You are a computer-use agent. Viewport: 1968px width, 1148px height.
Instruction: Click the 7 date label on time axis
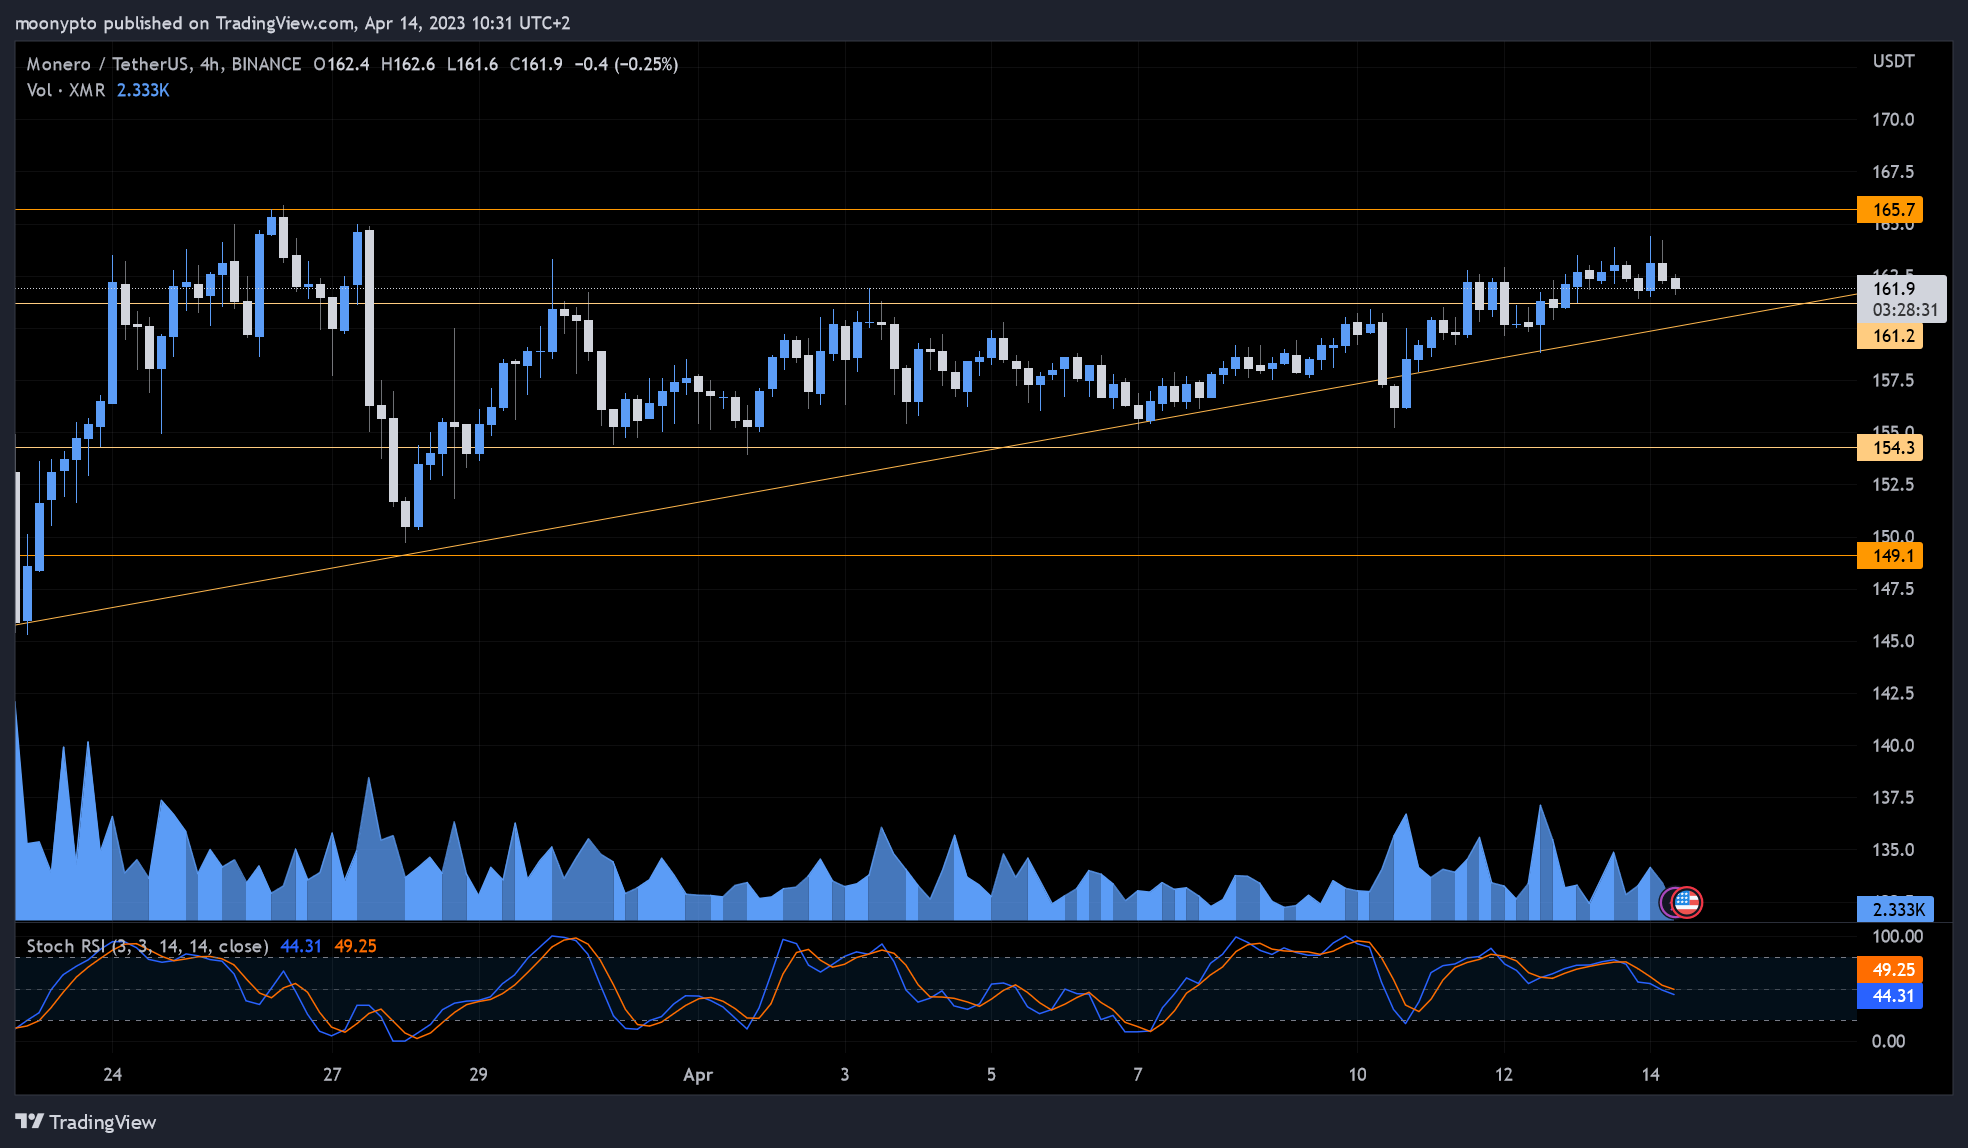pos(1138,1075)
